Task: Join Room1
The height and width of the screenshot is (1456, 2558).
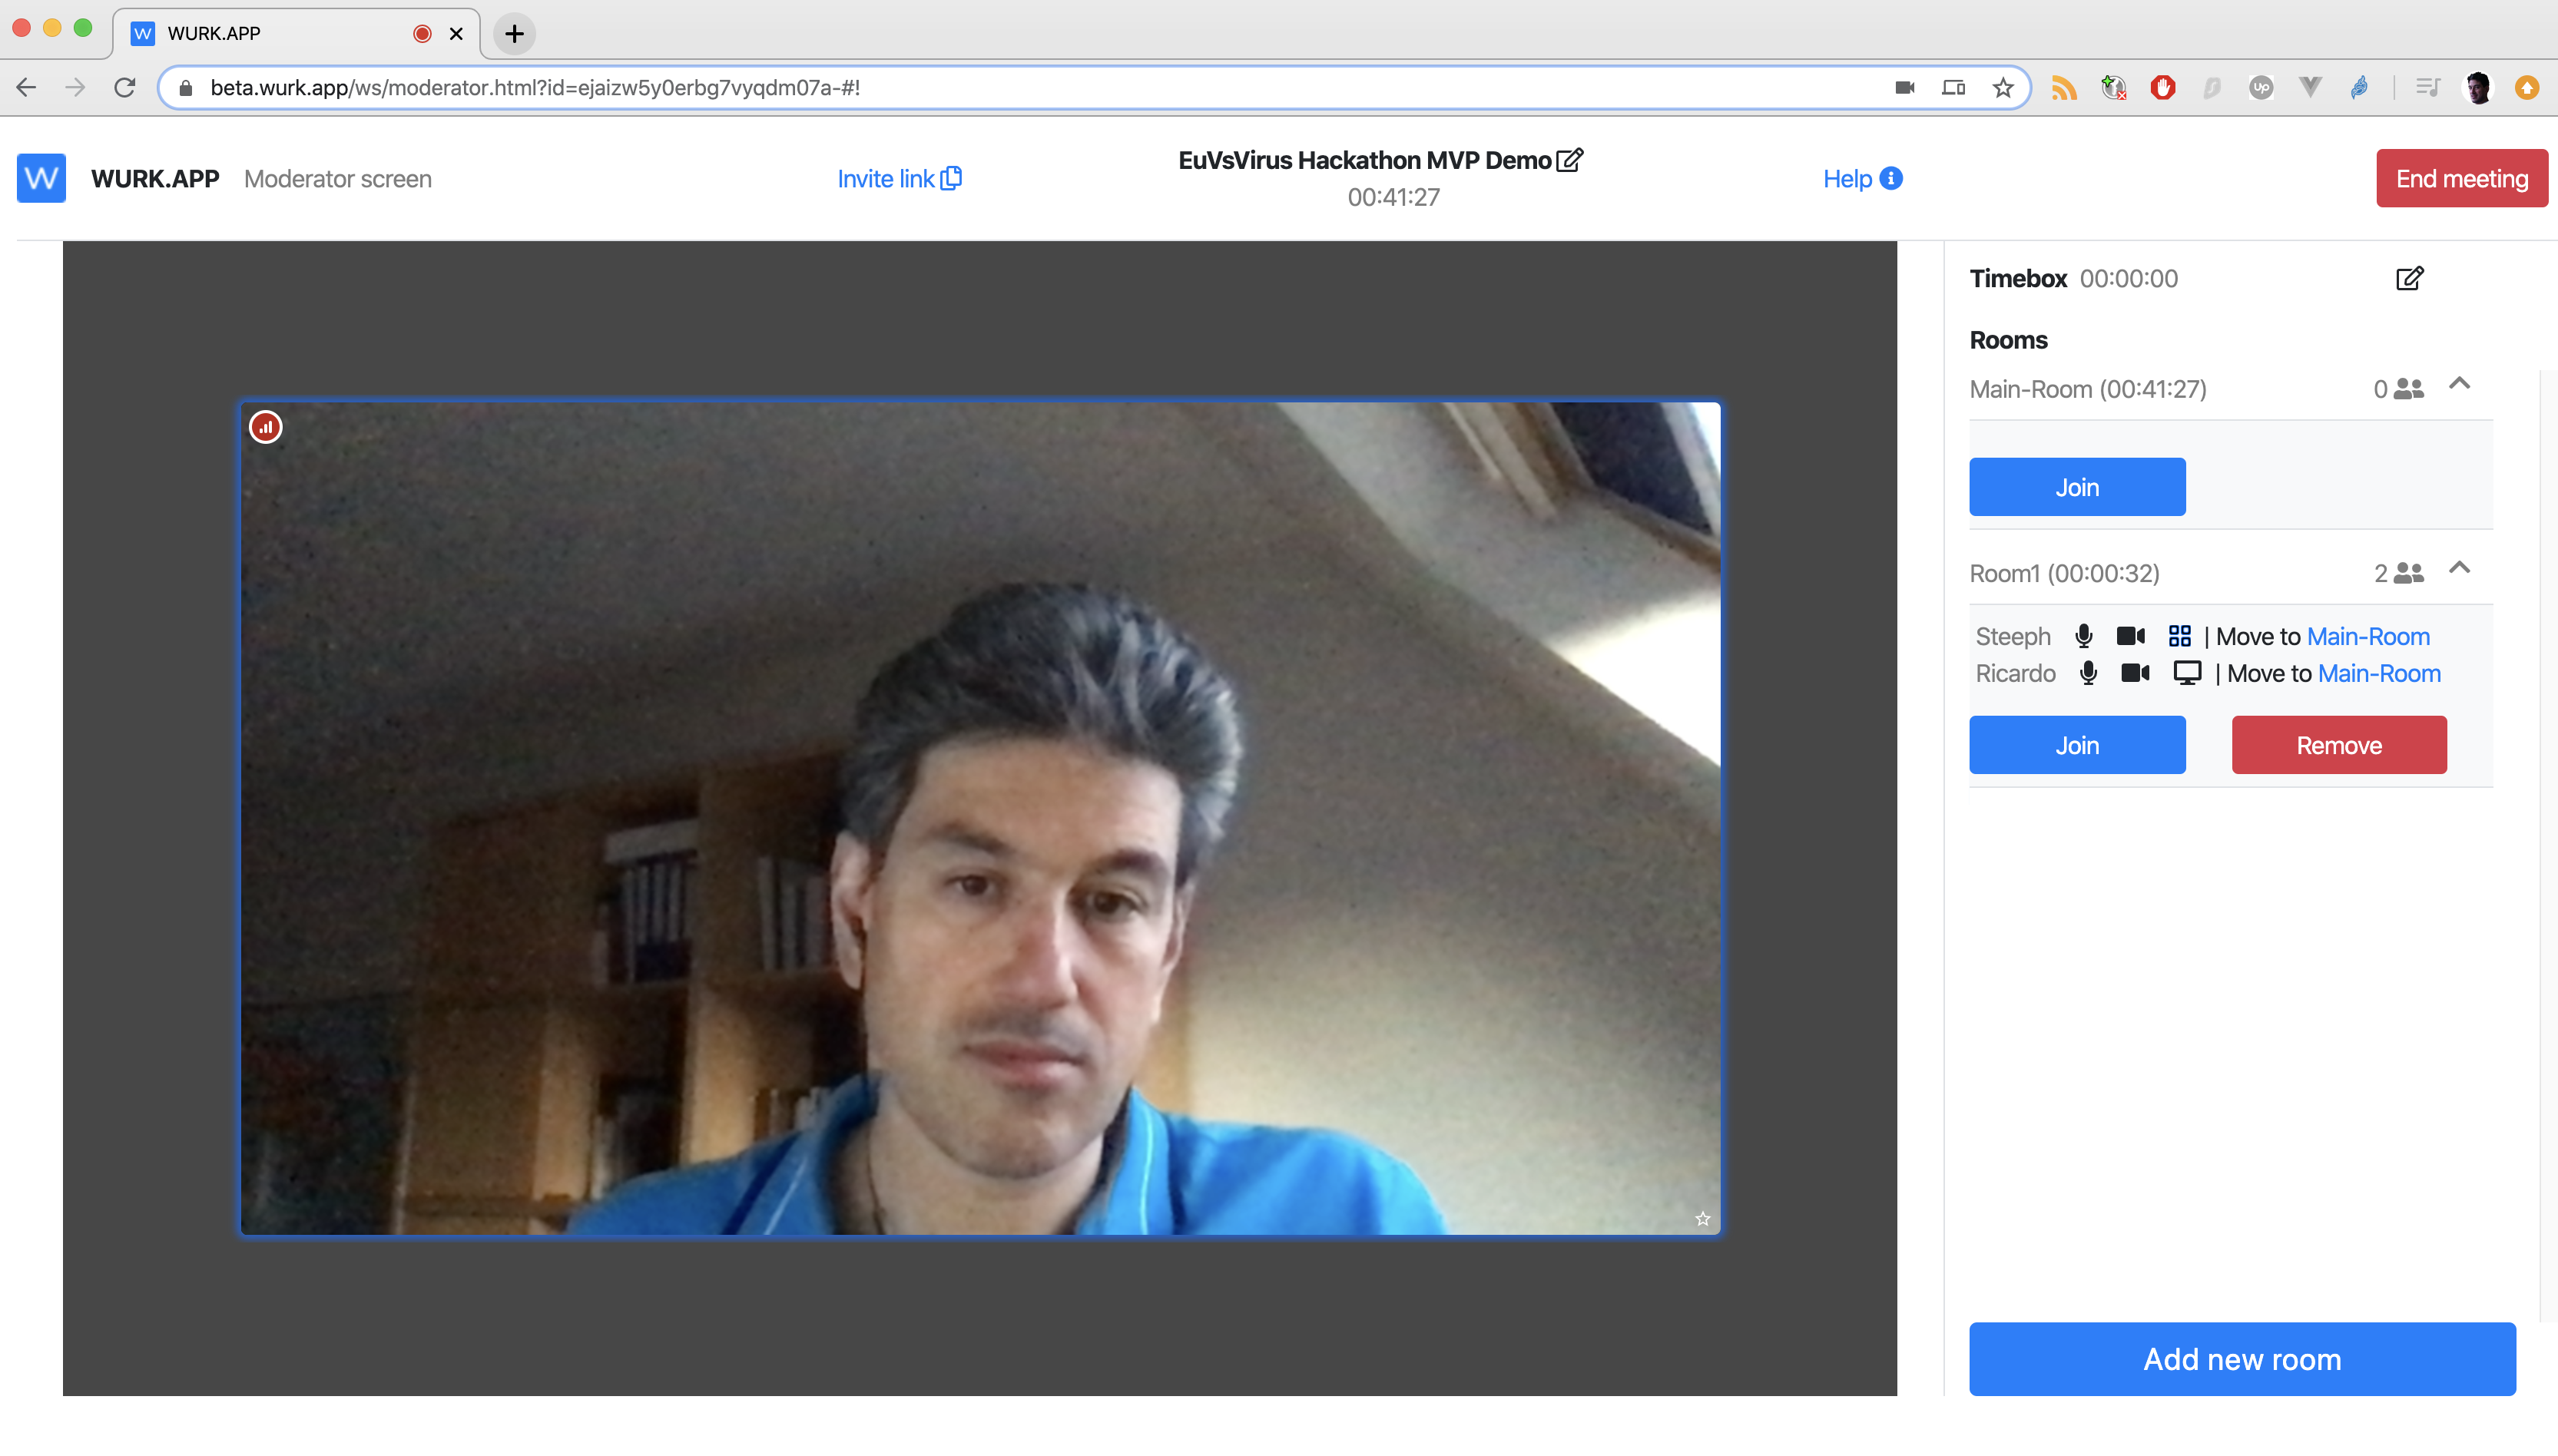Action: (x=2076, y=745)
